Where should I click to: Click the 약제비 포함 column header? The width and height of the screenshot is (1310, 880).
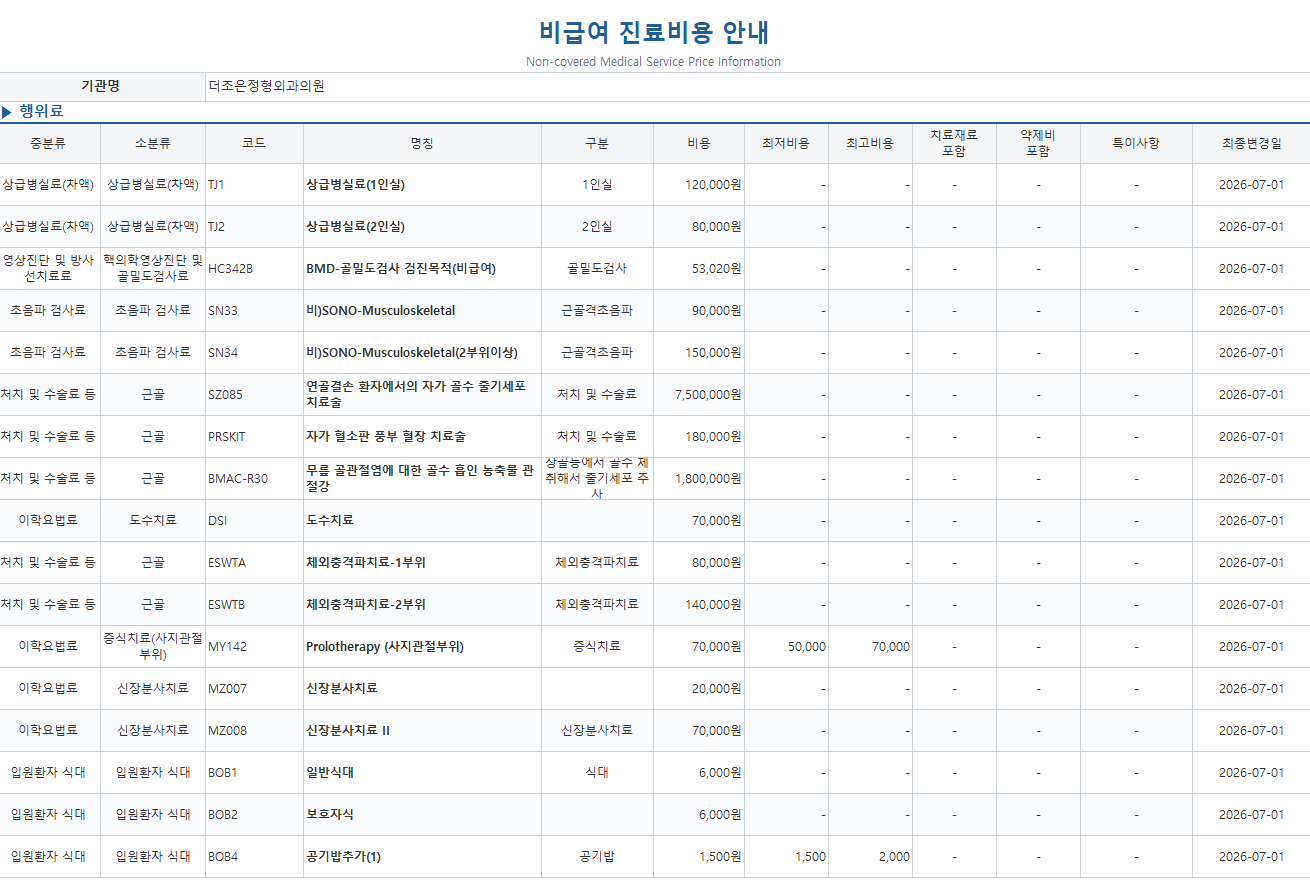(x=1038, y=143)
